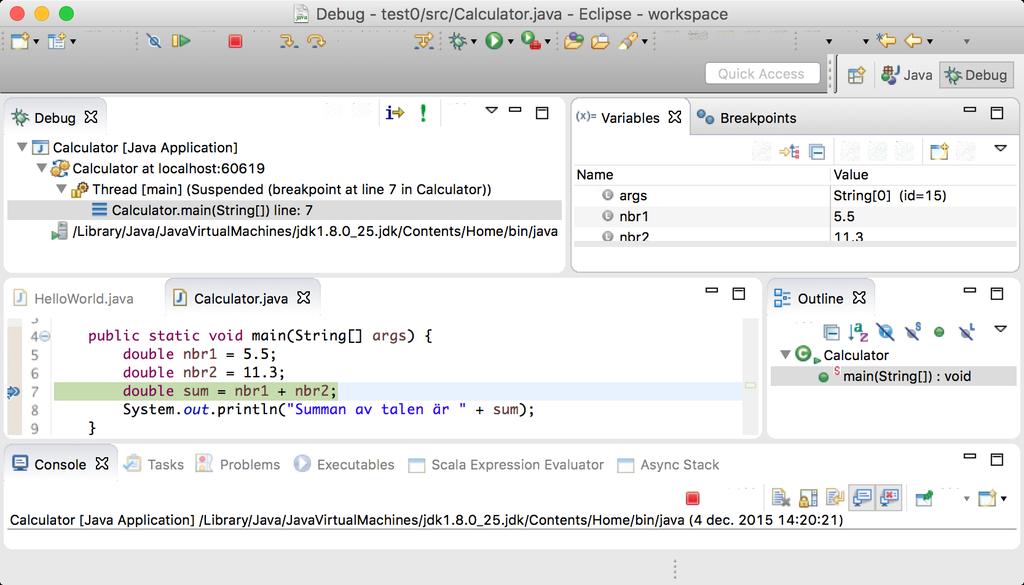The width and height of the screenshot is (1024, 585).
Task: Select the args variable row
Action: click(795, 195)
